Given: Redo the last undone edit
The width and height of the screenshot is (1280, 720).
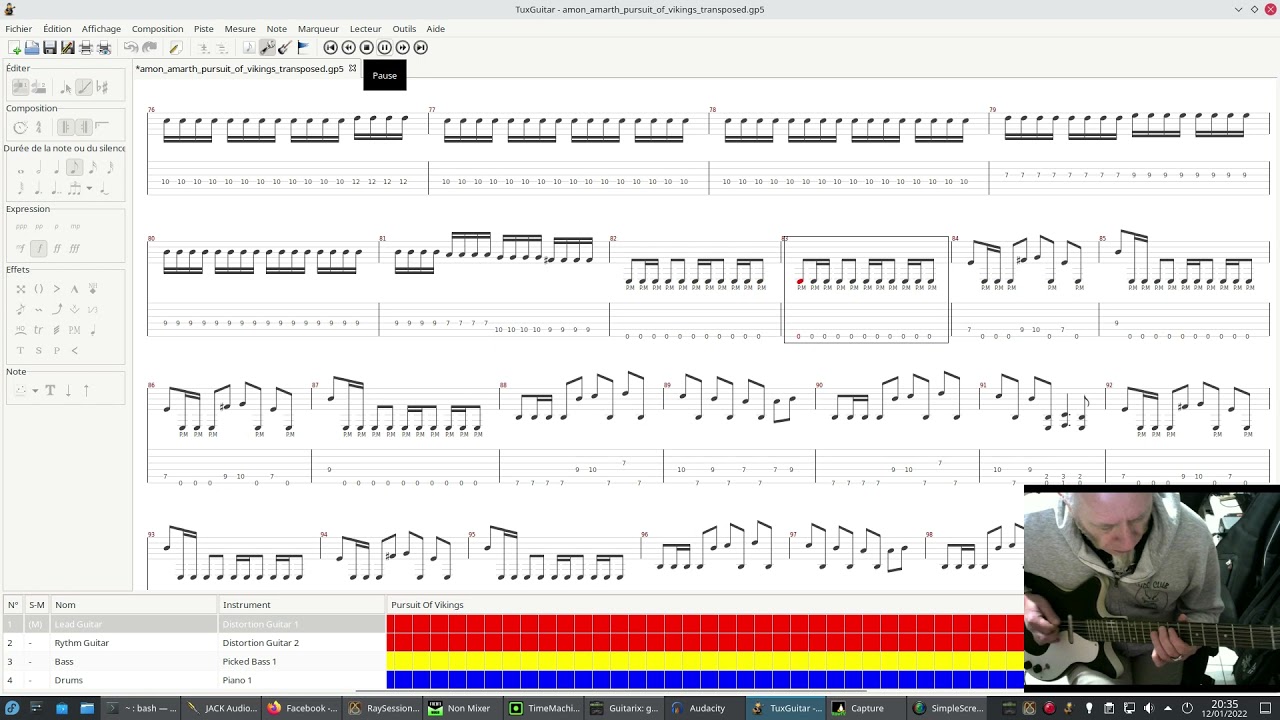Looking at the screenshot, I should (149, 47).
